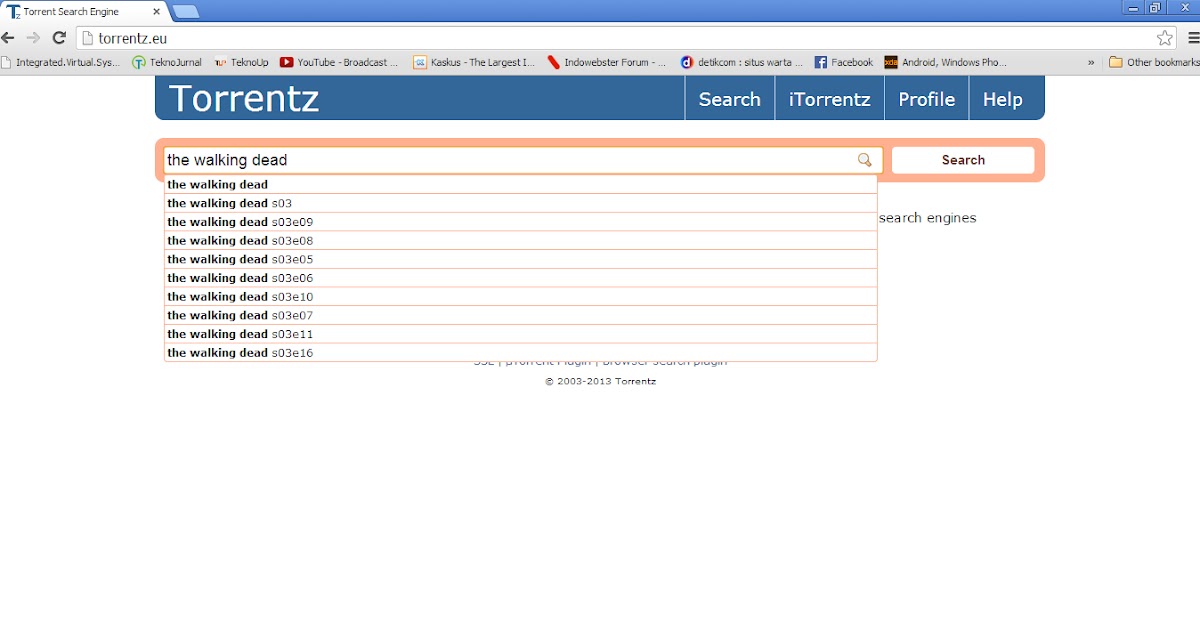Click the browser back arrow
This screenshot has width=1200, height=630.
pos(9,38)
